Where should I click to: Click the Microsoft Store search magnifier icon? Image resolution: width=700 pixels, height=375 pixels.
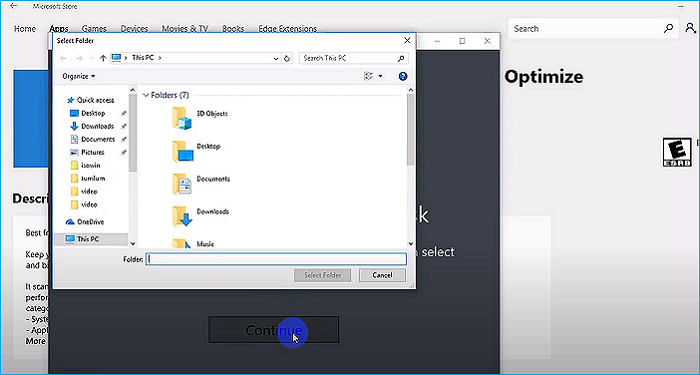[x=668, y=29]
